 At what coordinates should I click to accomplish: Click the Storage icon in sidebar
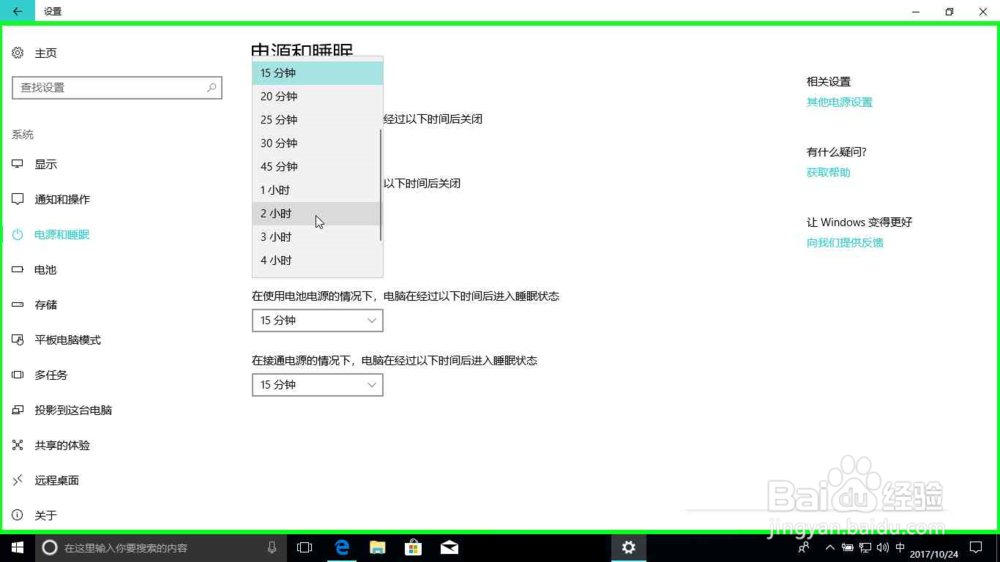(x=18, y=305)
